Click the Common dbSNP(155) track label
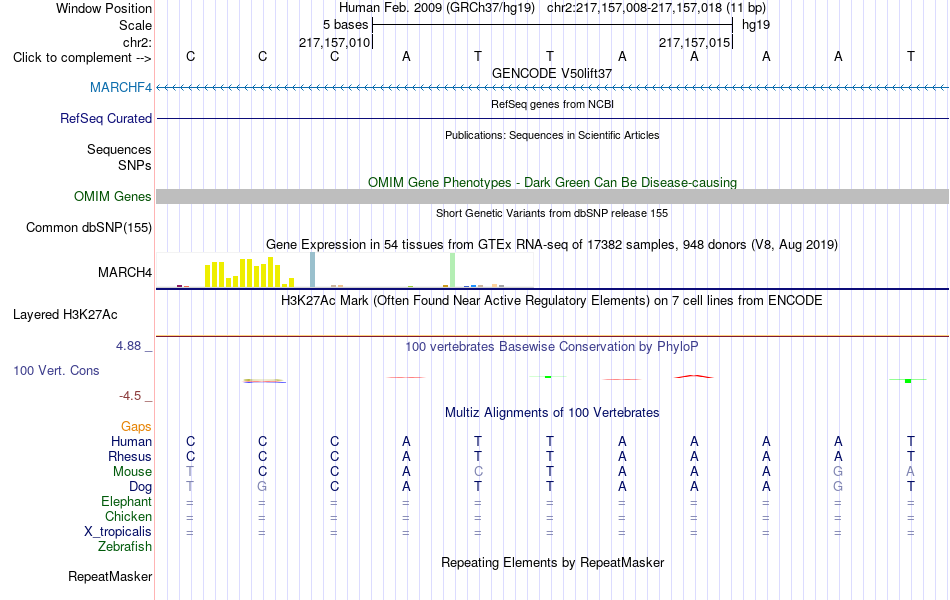Screen dimensions: 950x600 click(89, 227)
